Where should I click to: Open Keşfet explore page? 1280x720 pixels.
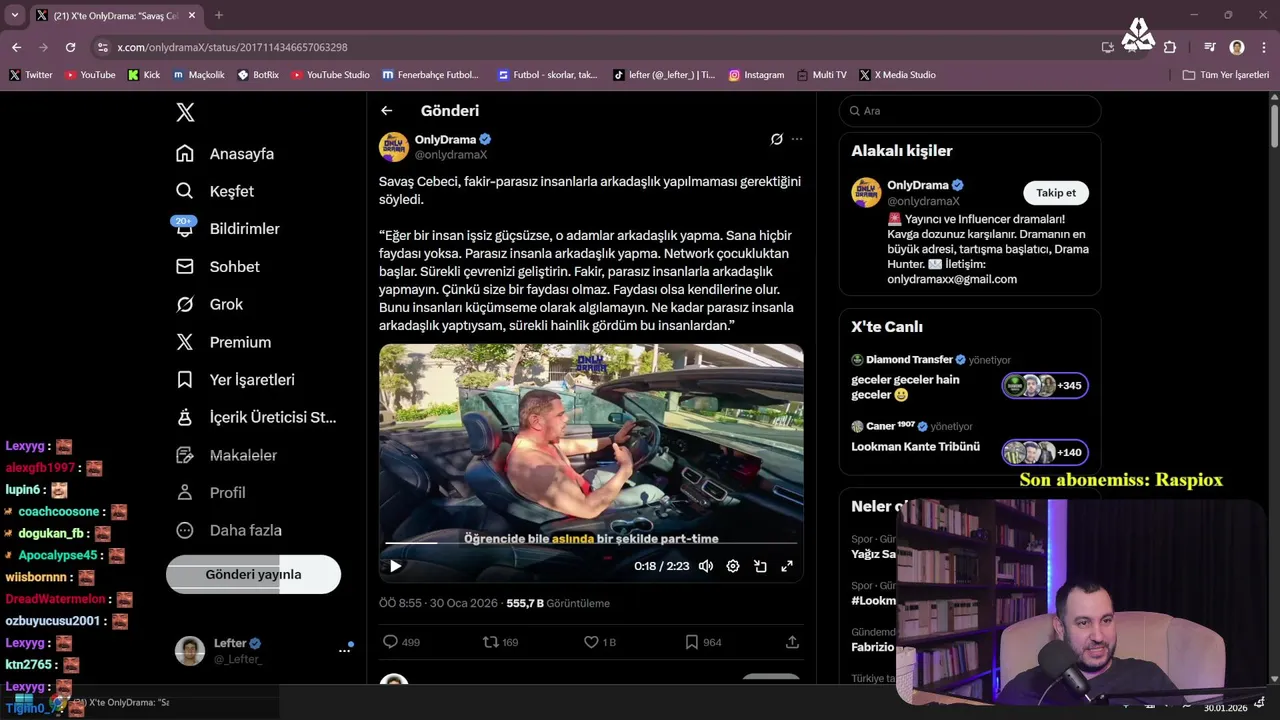(x=215, y=191)
